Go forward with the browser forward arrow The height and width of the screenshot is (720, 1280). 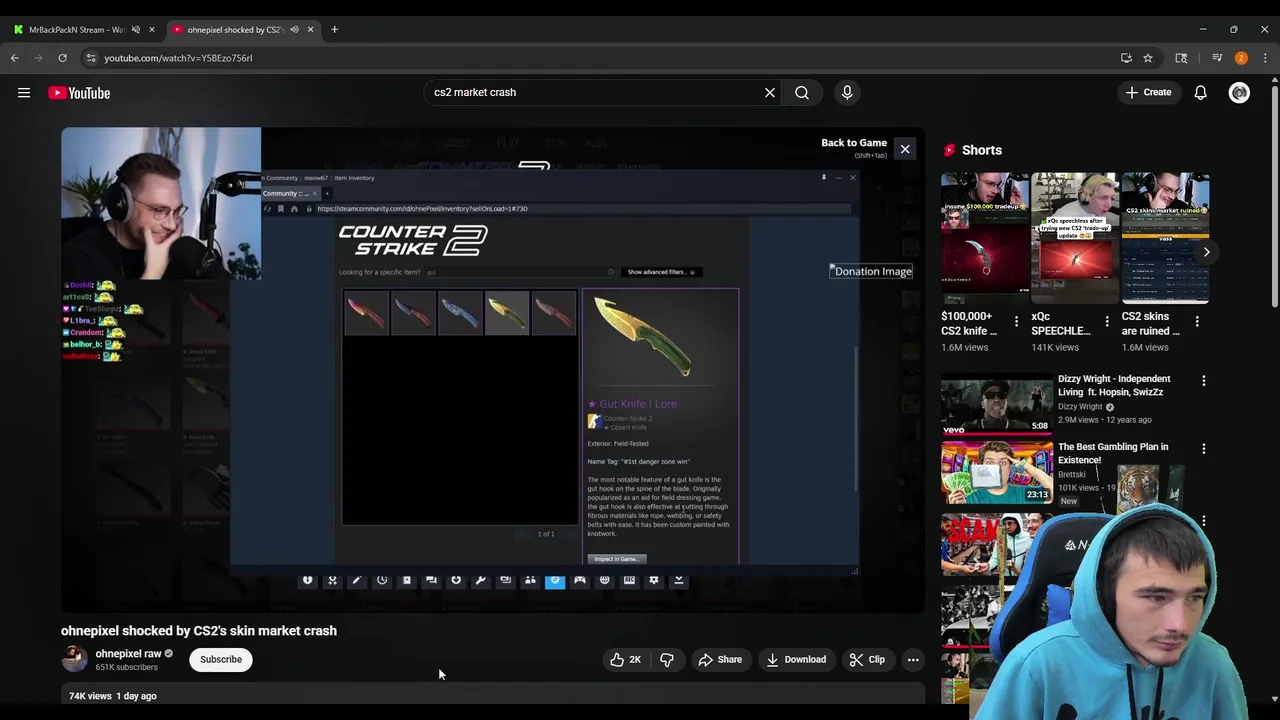38,58
